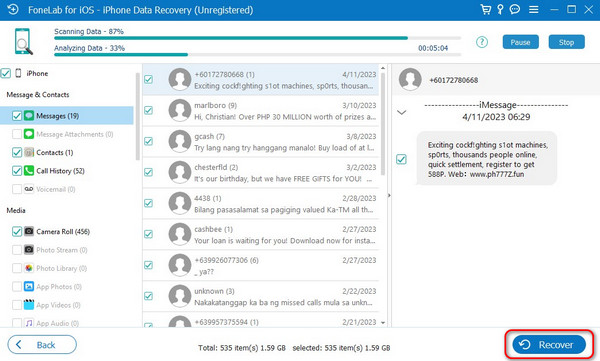Click the register key icon
Screen dimensions: 600x361
[x=500, y=10]
